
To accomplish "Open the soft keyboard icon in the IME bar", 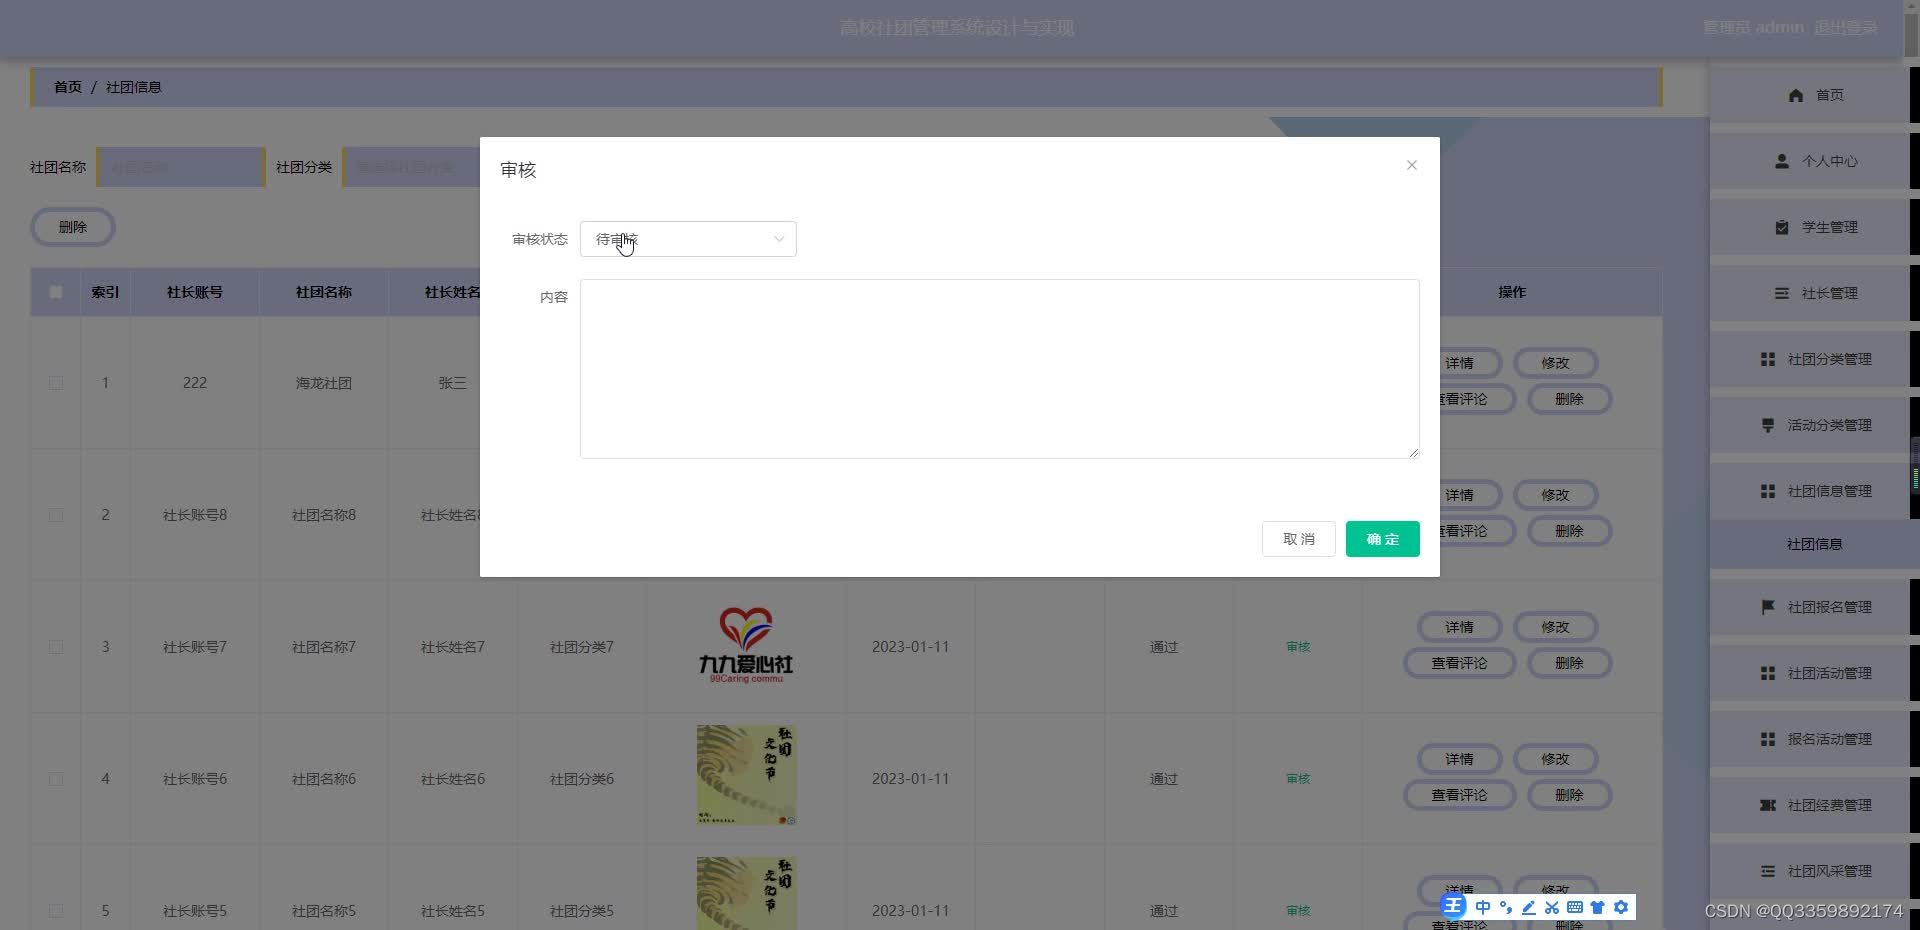I will click(x=1574, y=907).
